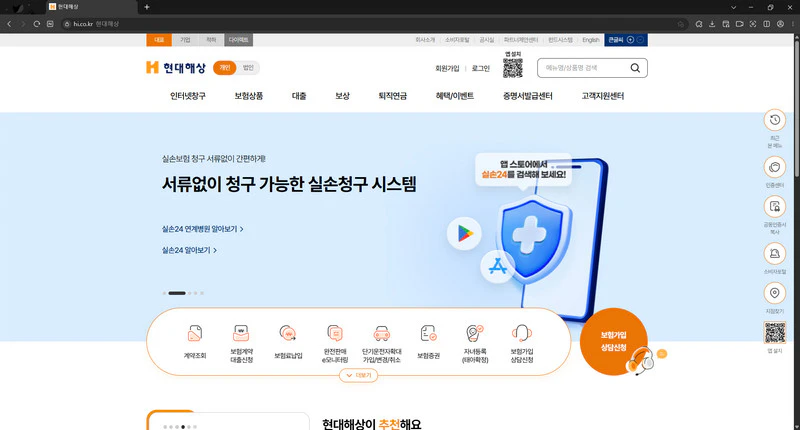Open the 공시실 top link
The width and height of the screenshot is (800, 430).
click(x=487, y=40)
